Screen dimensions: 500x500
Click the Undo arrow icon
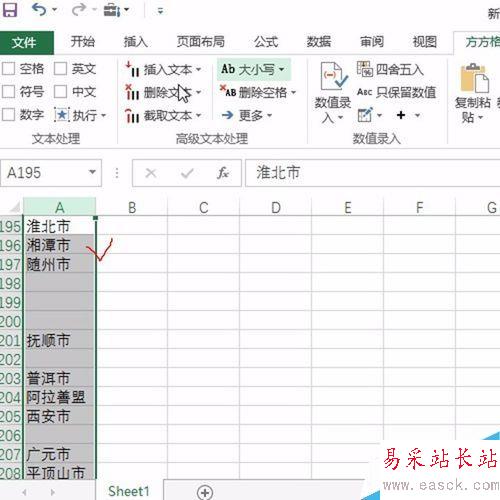[x=39, y=10]
